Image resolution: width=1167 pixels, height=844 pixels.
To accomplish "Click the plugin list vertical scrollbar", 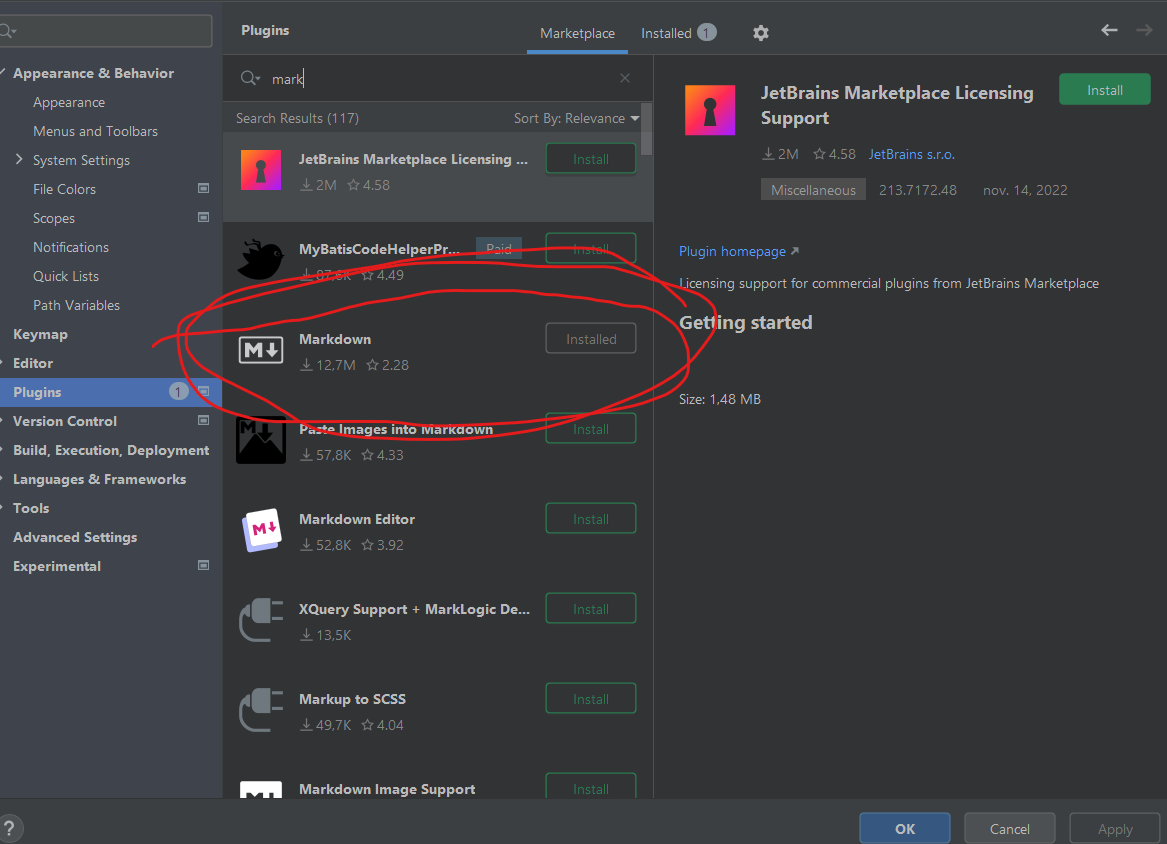I will [647, 130].
